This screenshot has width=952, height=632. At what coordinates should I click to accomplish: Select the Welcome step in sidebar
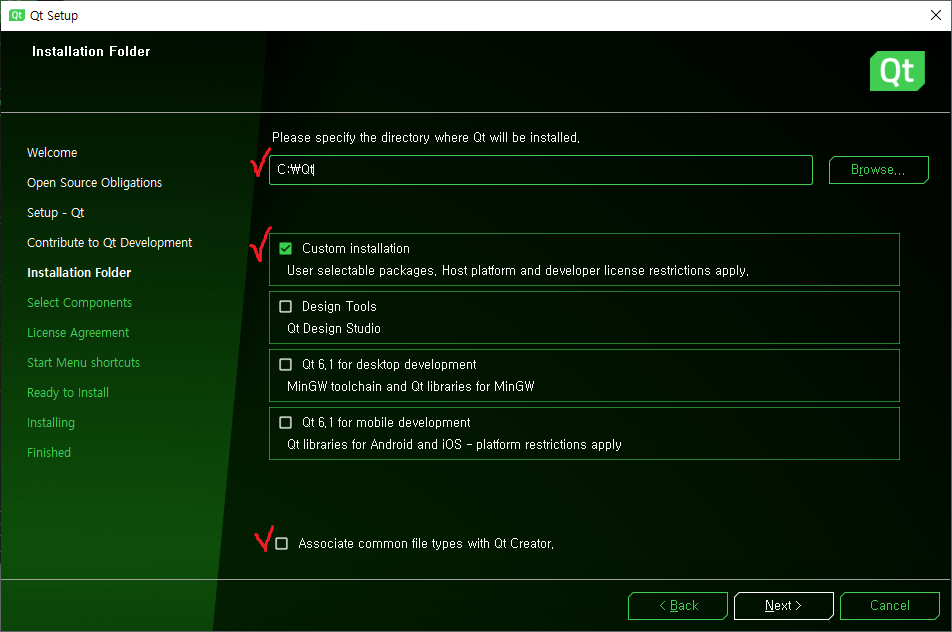point(52,153)
